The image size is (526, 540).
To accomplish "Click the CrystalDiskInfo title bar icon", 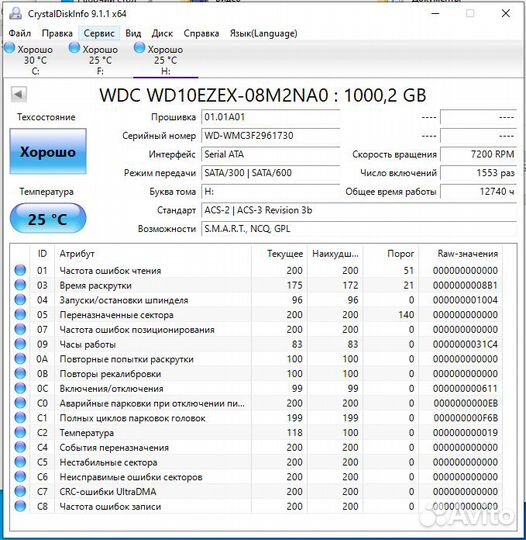I will [15, 13].
